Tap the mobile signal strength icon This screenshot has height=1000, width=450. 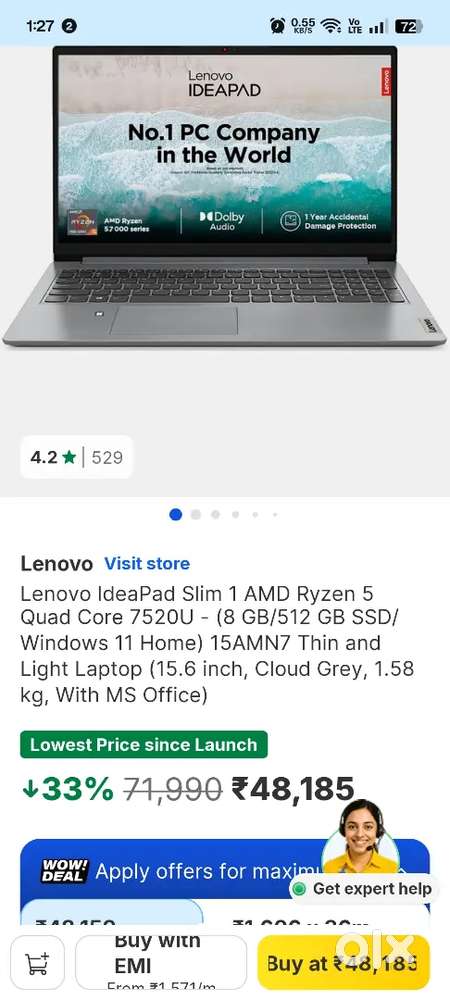pos(379,26)
